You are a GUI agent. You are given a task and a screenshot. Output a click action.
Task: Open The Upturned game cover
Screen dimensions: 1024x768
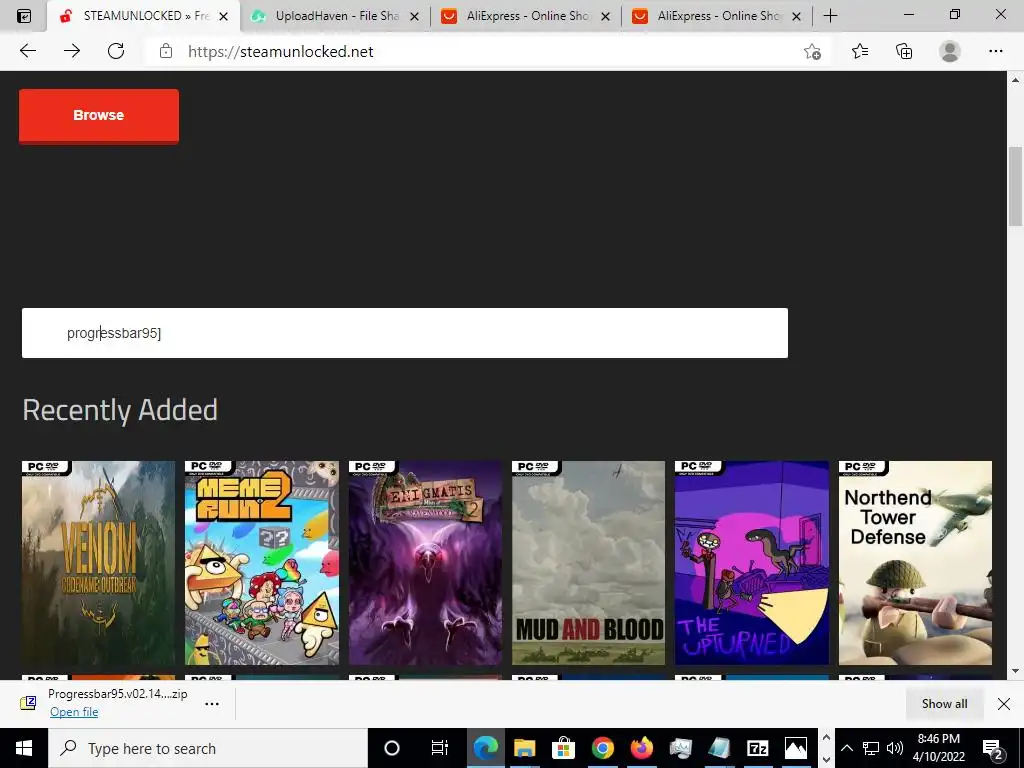point(752,563)
